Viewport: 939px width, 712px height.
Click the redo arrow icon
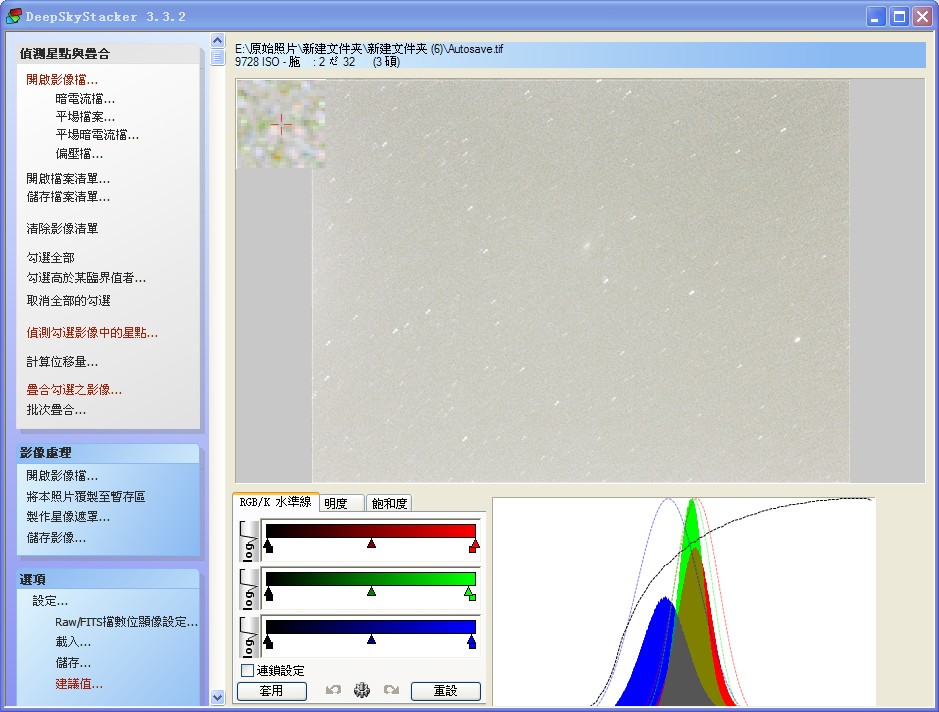(392, 690)
